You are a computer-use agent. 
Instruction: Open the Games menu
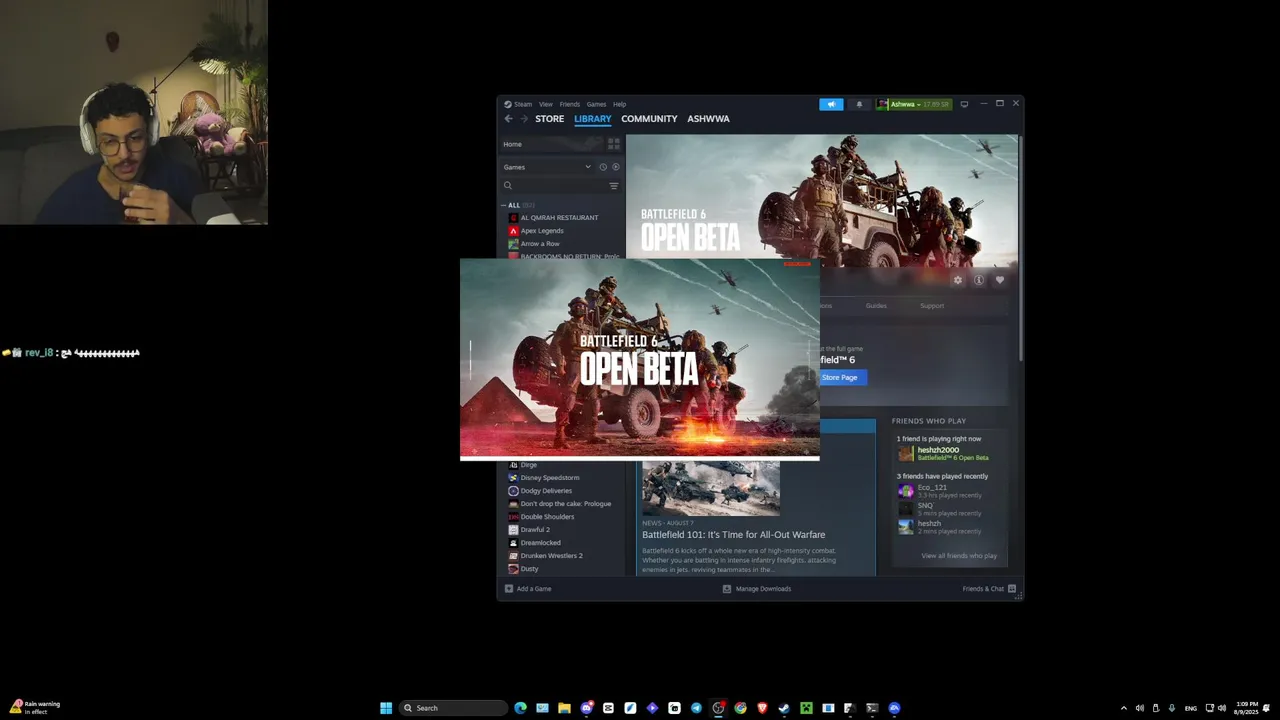(x=596, y=104)
